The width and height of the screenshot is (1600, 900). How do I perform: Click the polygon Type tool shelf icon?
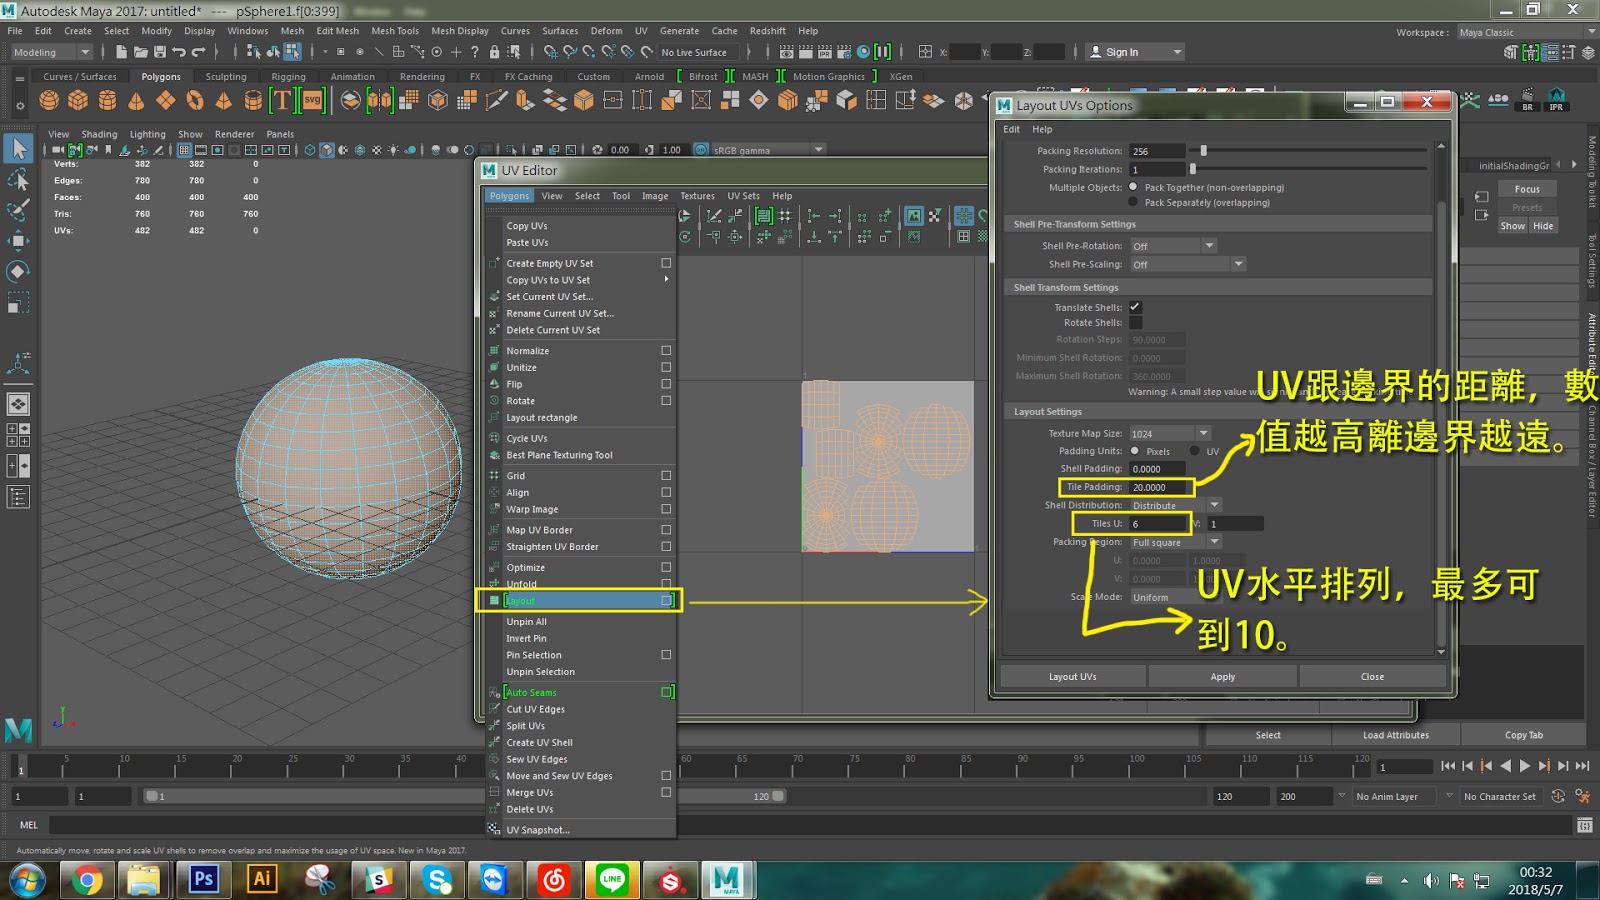pyautogui.click(x=282, y=100)
